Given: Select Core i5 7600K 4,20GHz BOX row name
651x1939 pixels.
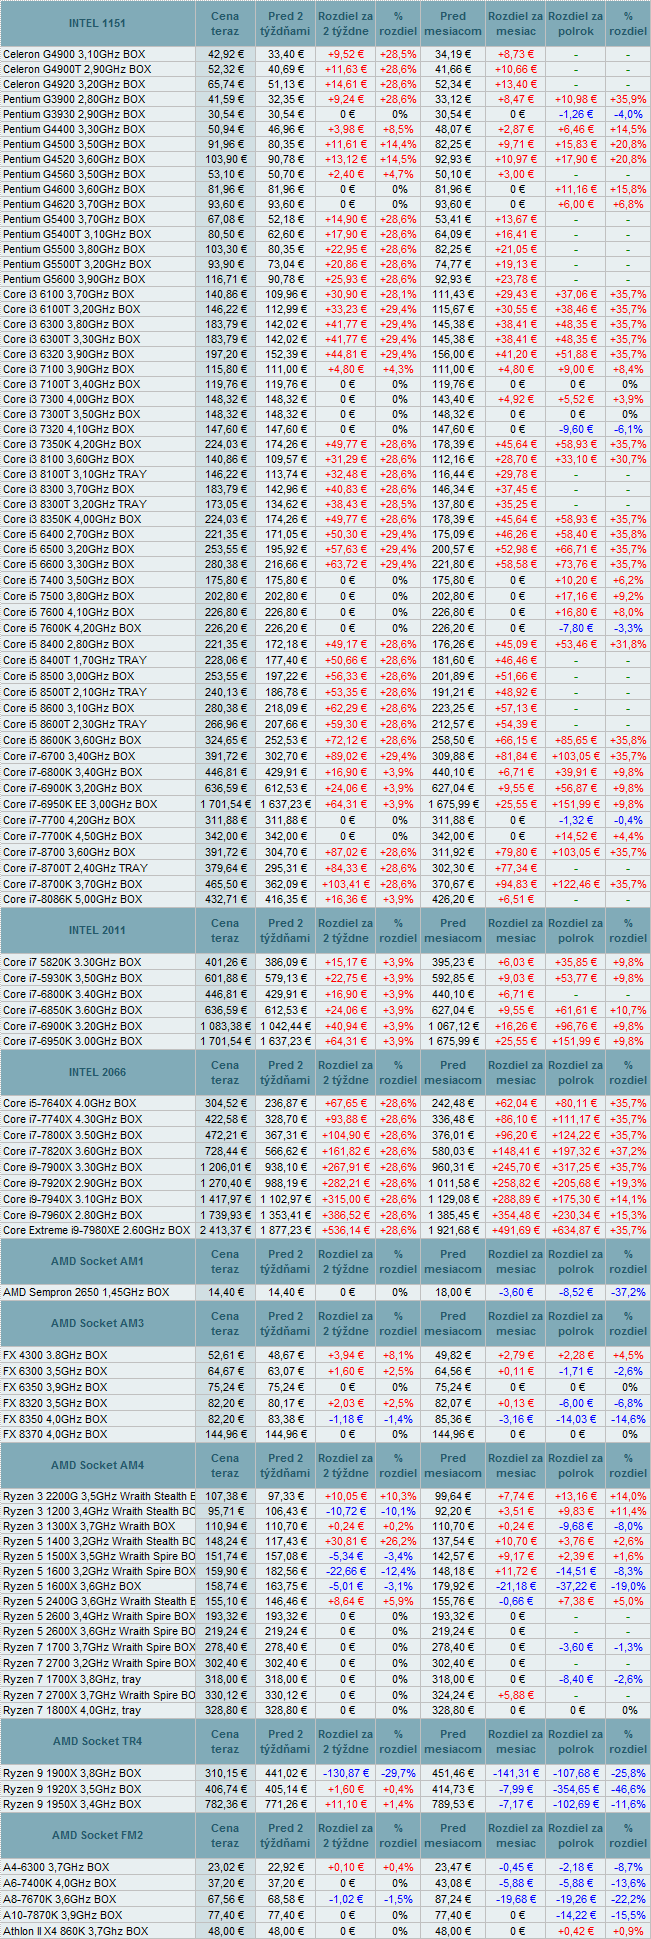Looking at the screenshot, I should (x=71, y=628).
